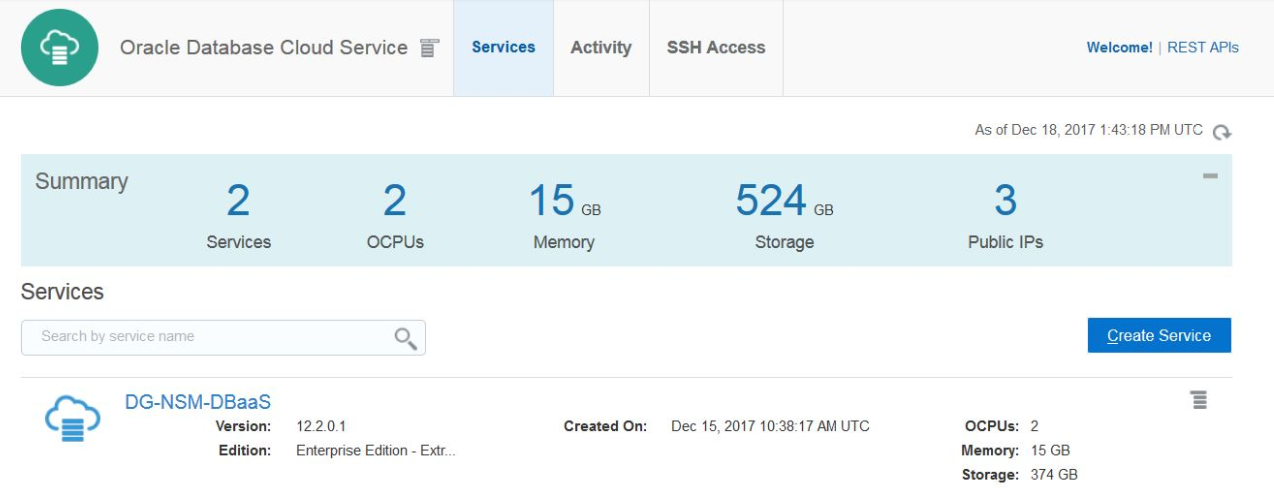Open the menu icon beside Oracle Database Cloud Service title

(x=429, y=48)
